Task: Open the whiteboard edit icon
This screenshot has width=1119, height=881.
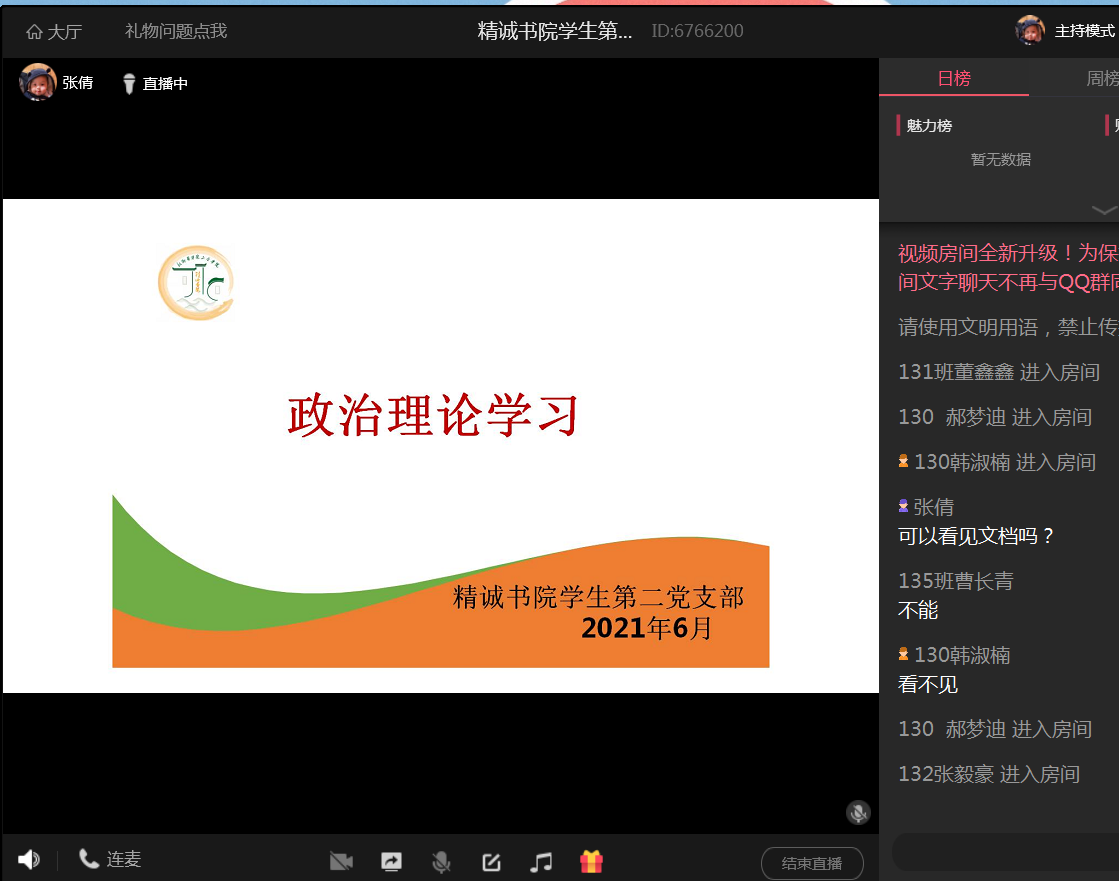Action: [x=491, y=862]
